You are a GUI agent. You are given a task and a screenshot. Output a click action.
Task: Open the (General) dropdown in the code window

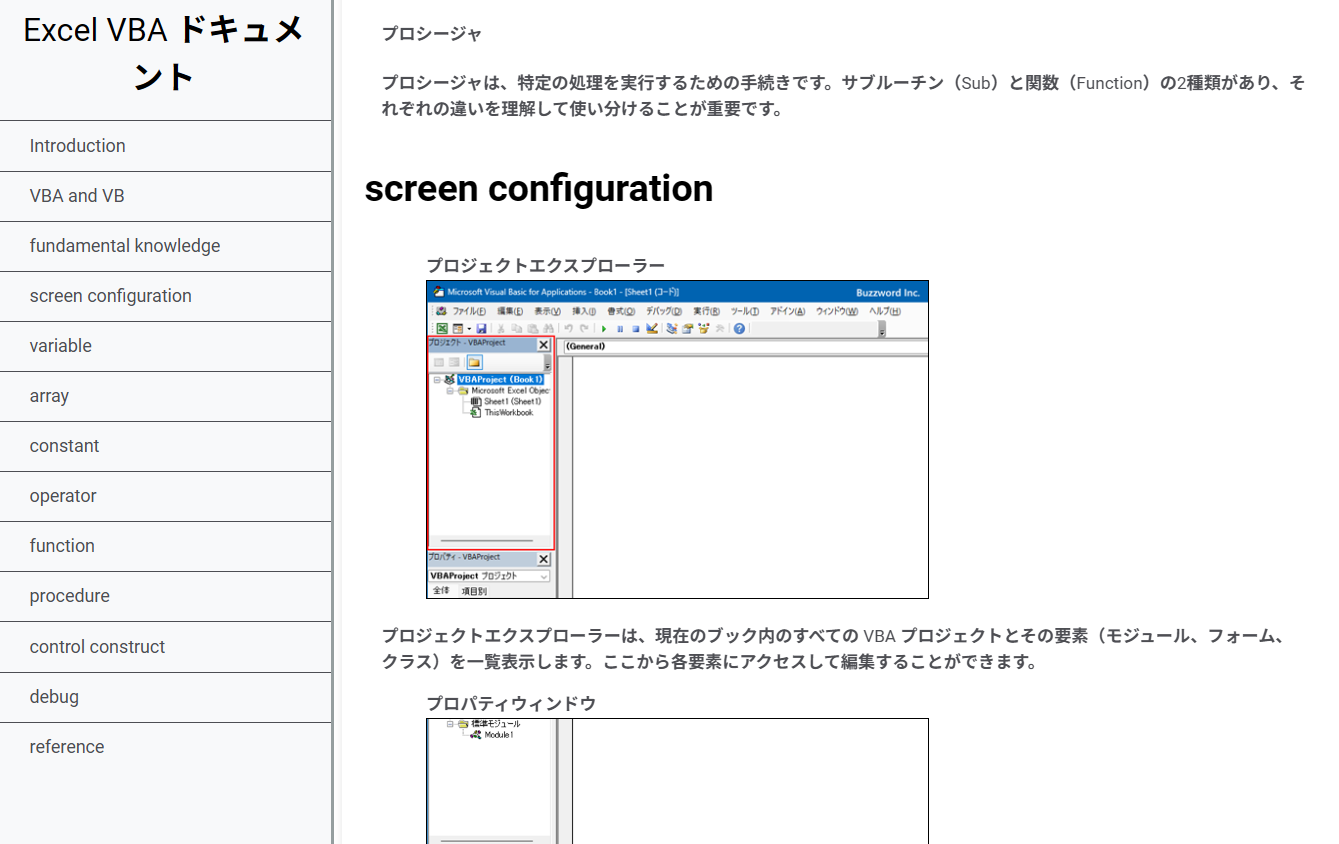coord(600,347)
